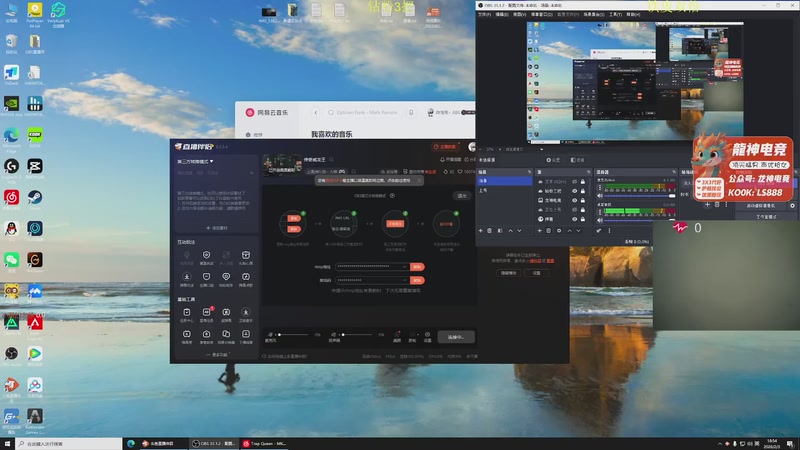Screen dimensions: 800x450
Task: Click the Windows taskbar search box
Action: point(69,444)
